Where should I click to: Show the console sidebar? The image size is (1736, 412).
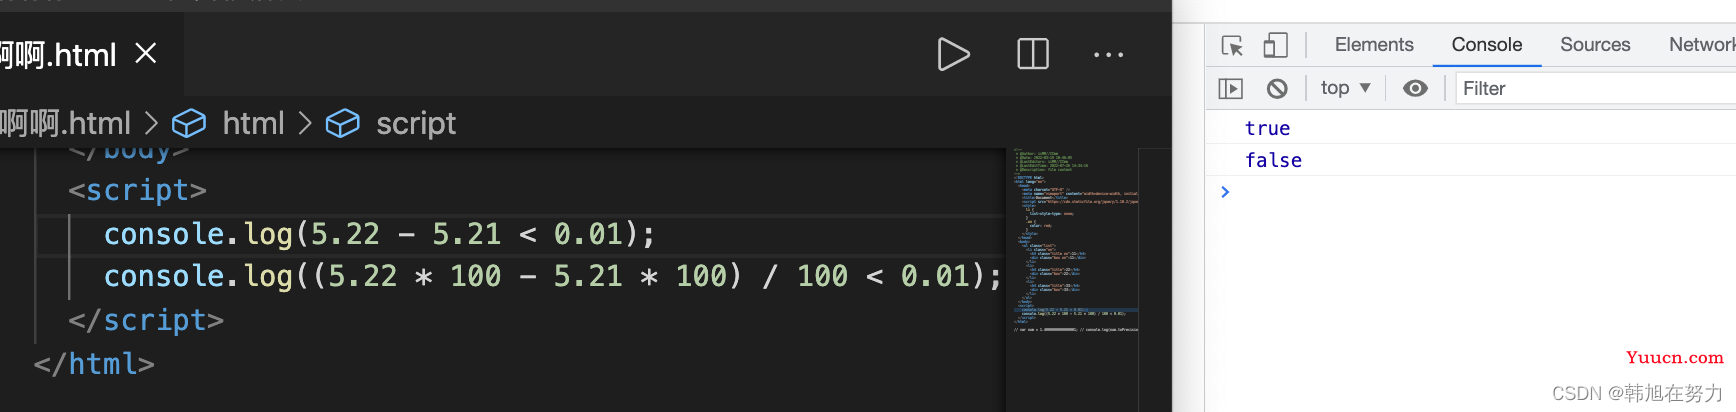tap(1231, 89)
